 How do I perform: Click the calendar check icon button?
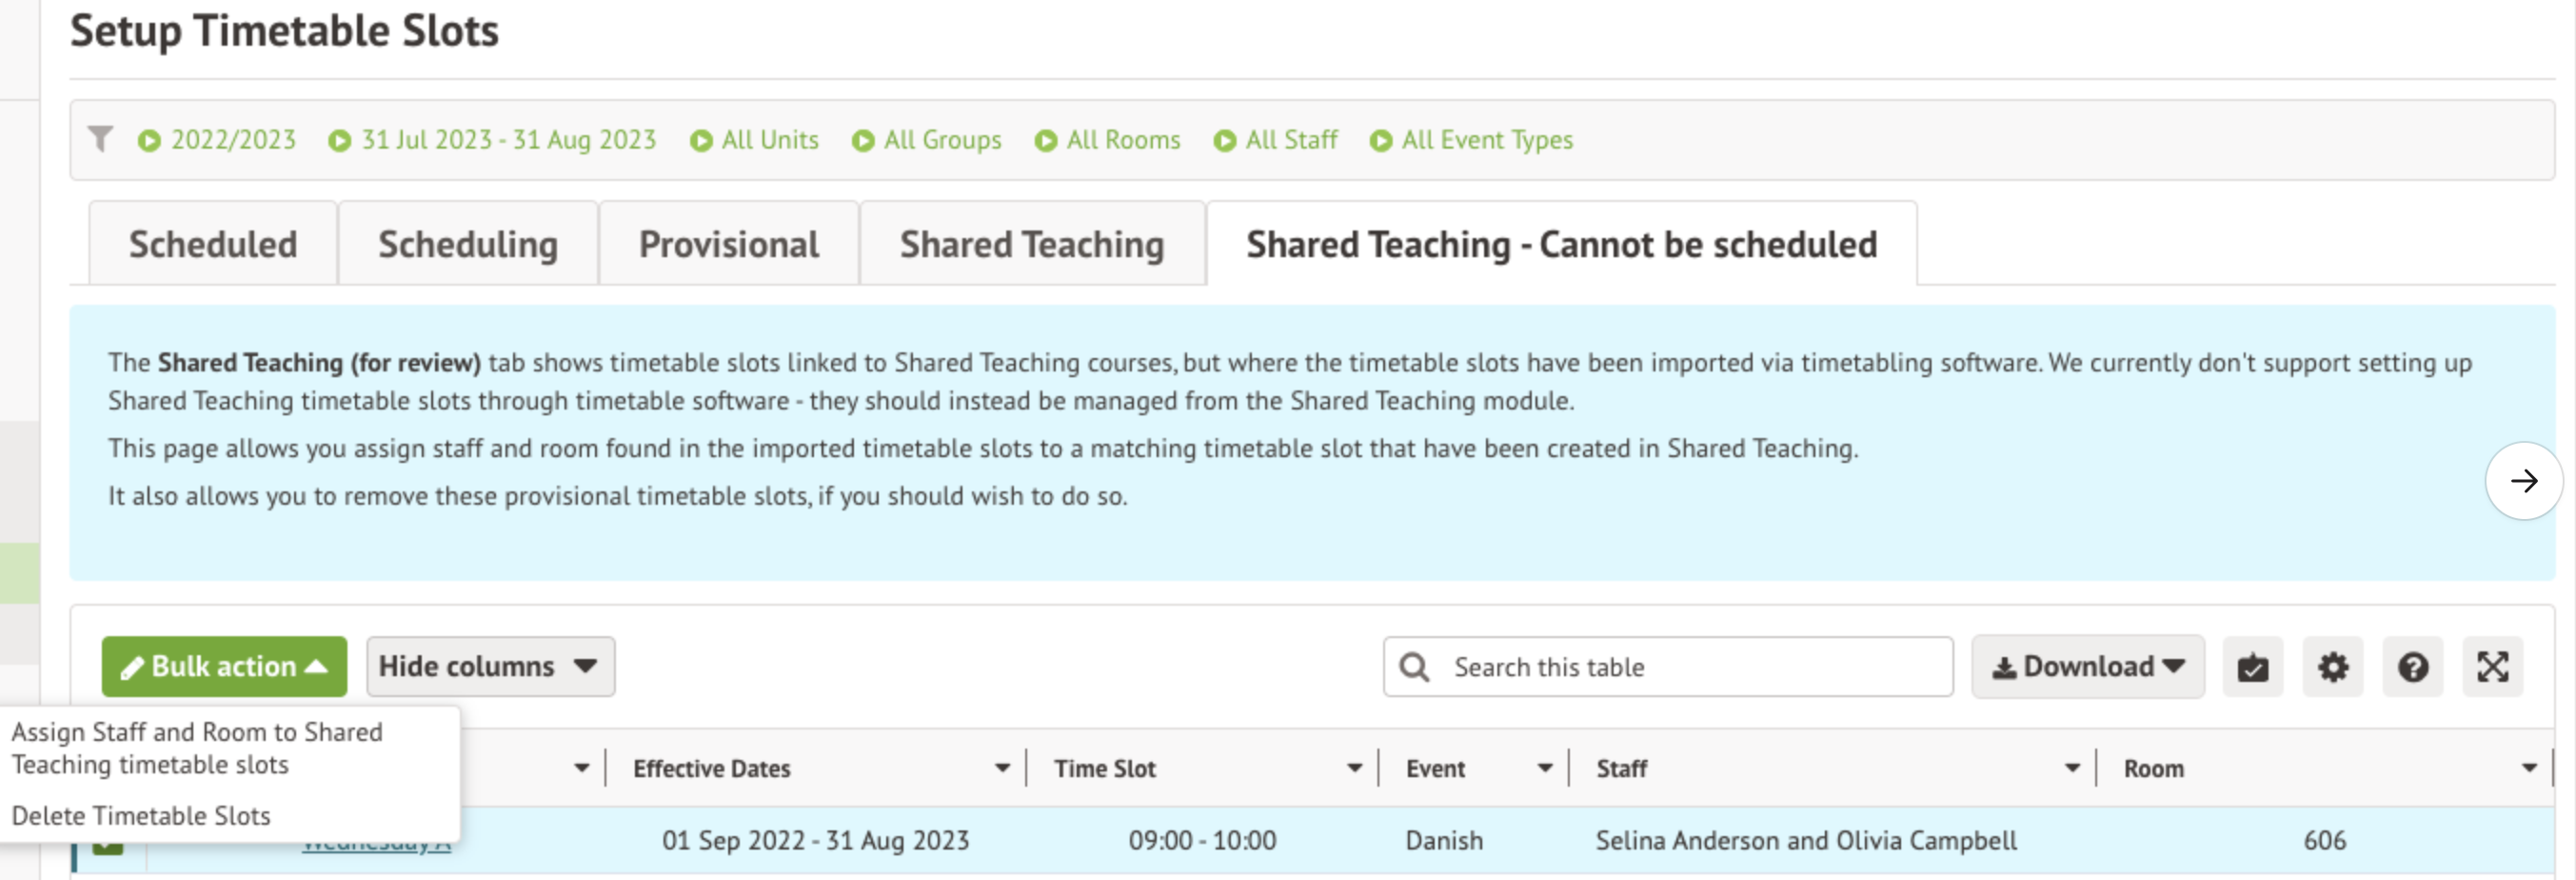coord(2252,667)
